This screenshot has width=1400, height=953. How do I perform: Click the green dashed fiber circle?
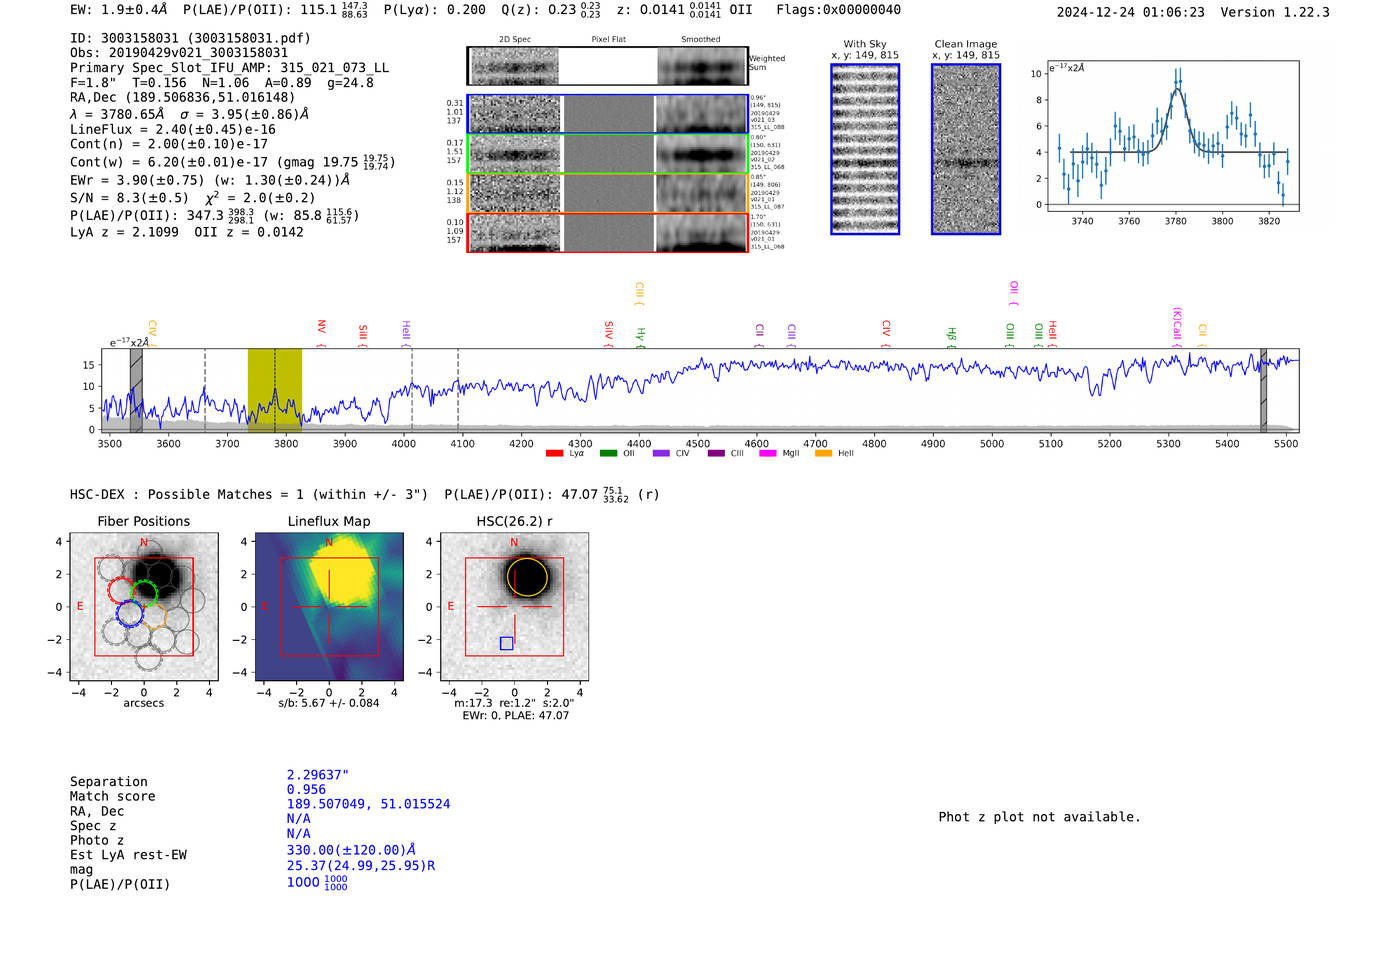[145, 592]
